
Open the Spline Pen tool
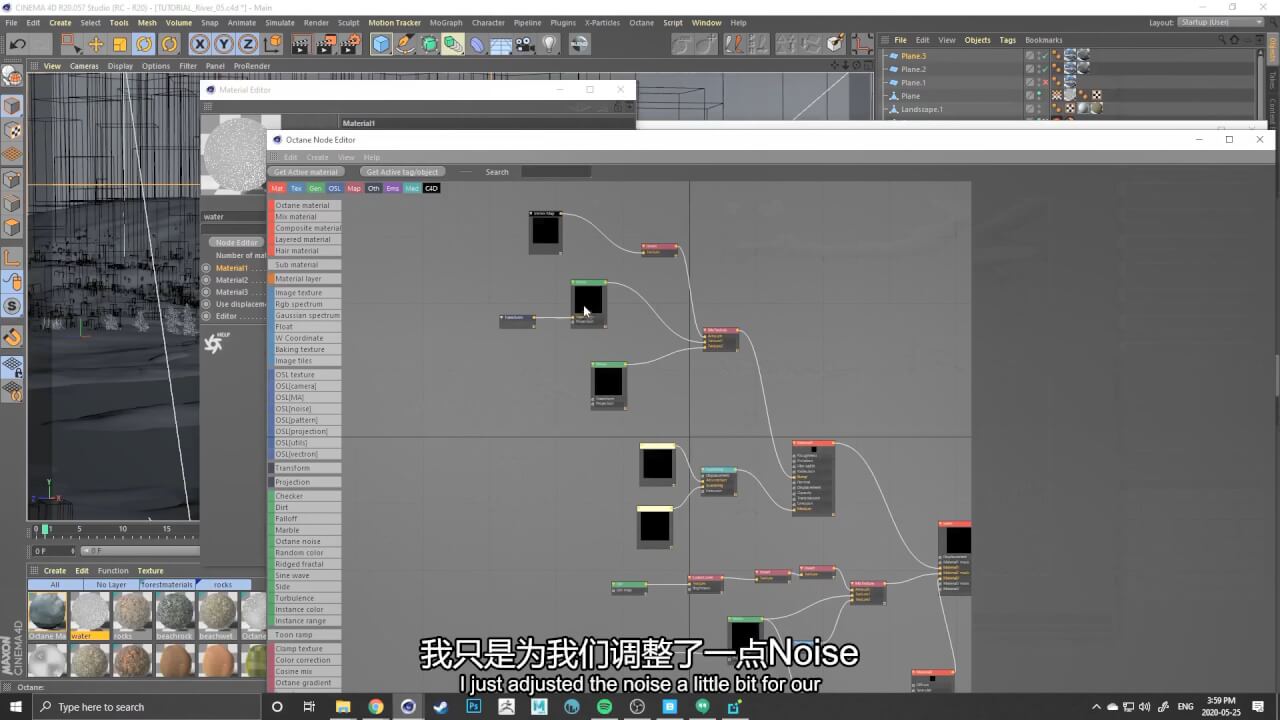tap(405, 44)
